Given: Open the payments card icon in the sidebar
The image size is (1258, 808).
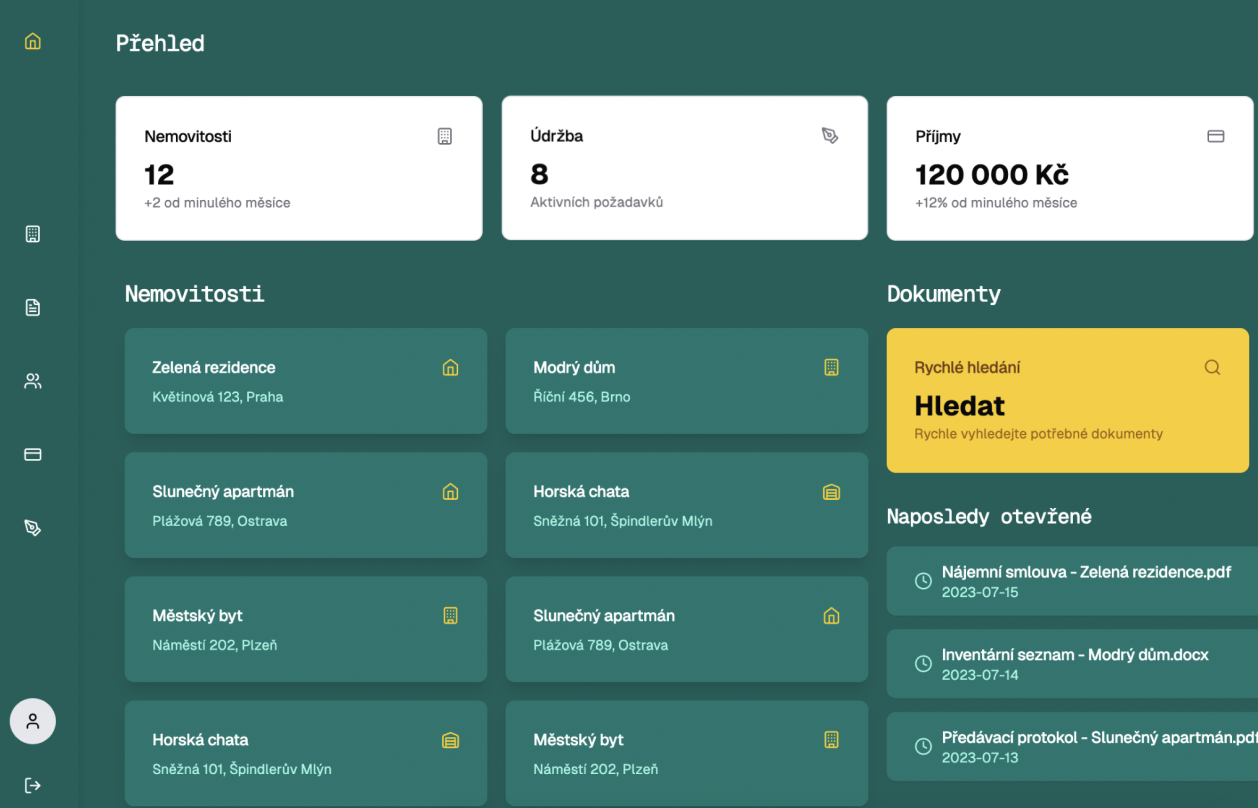Looking at the screenshot, I should click(33, 454).
